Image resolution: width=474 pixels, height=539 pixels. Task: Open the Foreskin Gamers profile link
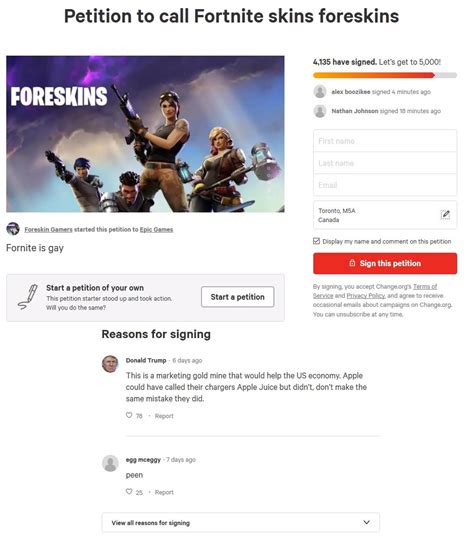point(48,229)
